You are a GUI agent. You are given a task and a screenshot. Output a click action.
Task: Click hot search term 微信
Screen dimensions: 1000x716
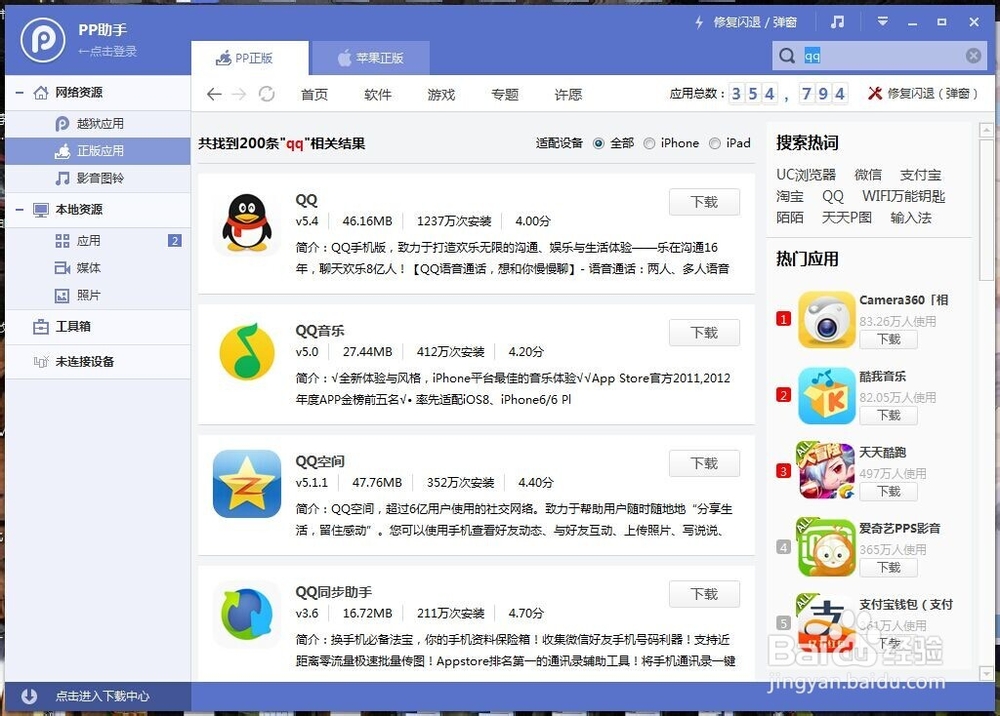point(868,175)
